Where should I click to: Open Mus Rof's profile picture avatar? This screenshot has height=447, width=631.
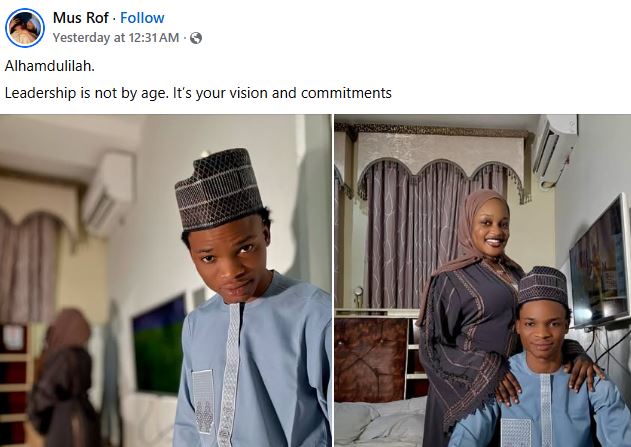[x=26, y=28]
